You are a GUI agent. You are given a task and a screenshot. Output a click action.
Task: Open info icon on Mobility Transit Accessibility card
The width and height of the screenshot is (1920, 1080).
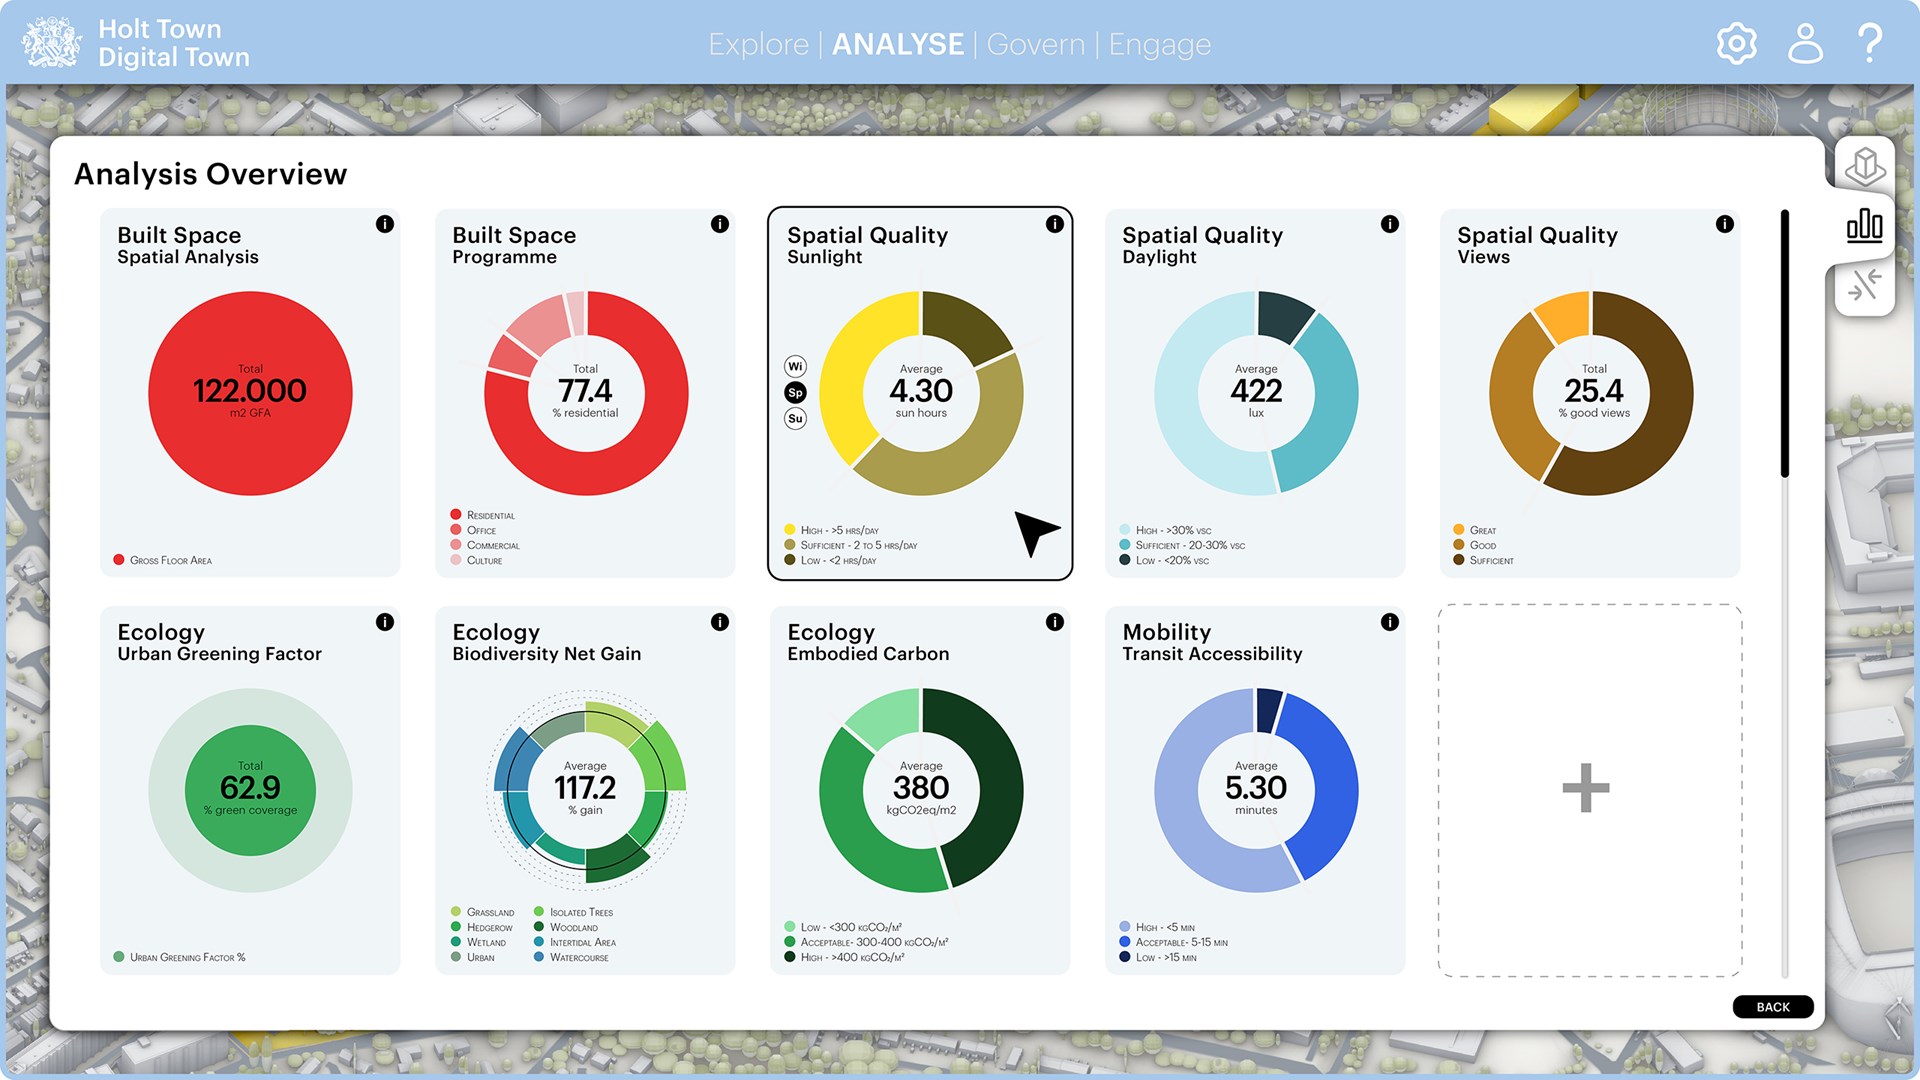pos(1389,622)
